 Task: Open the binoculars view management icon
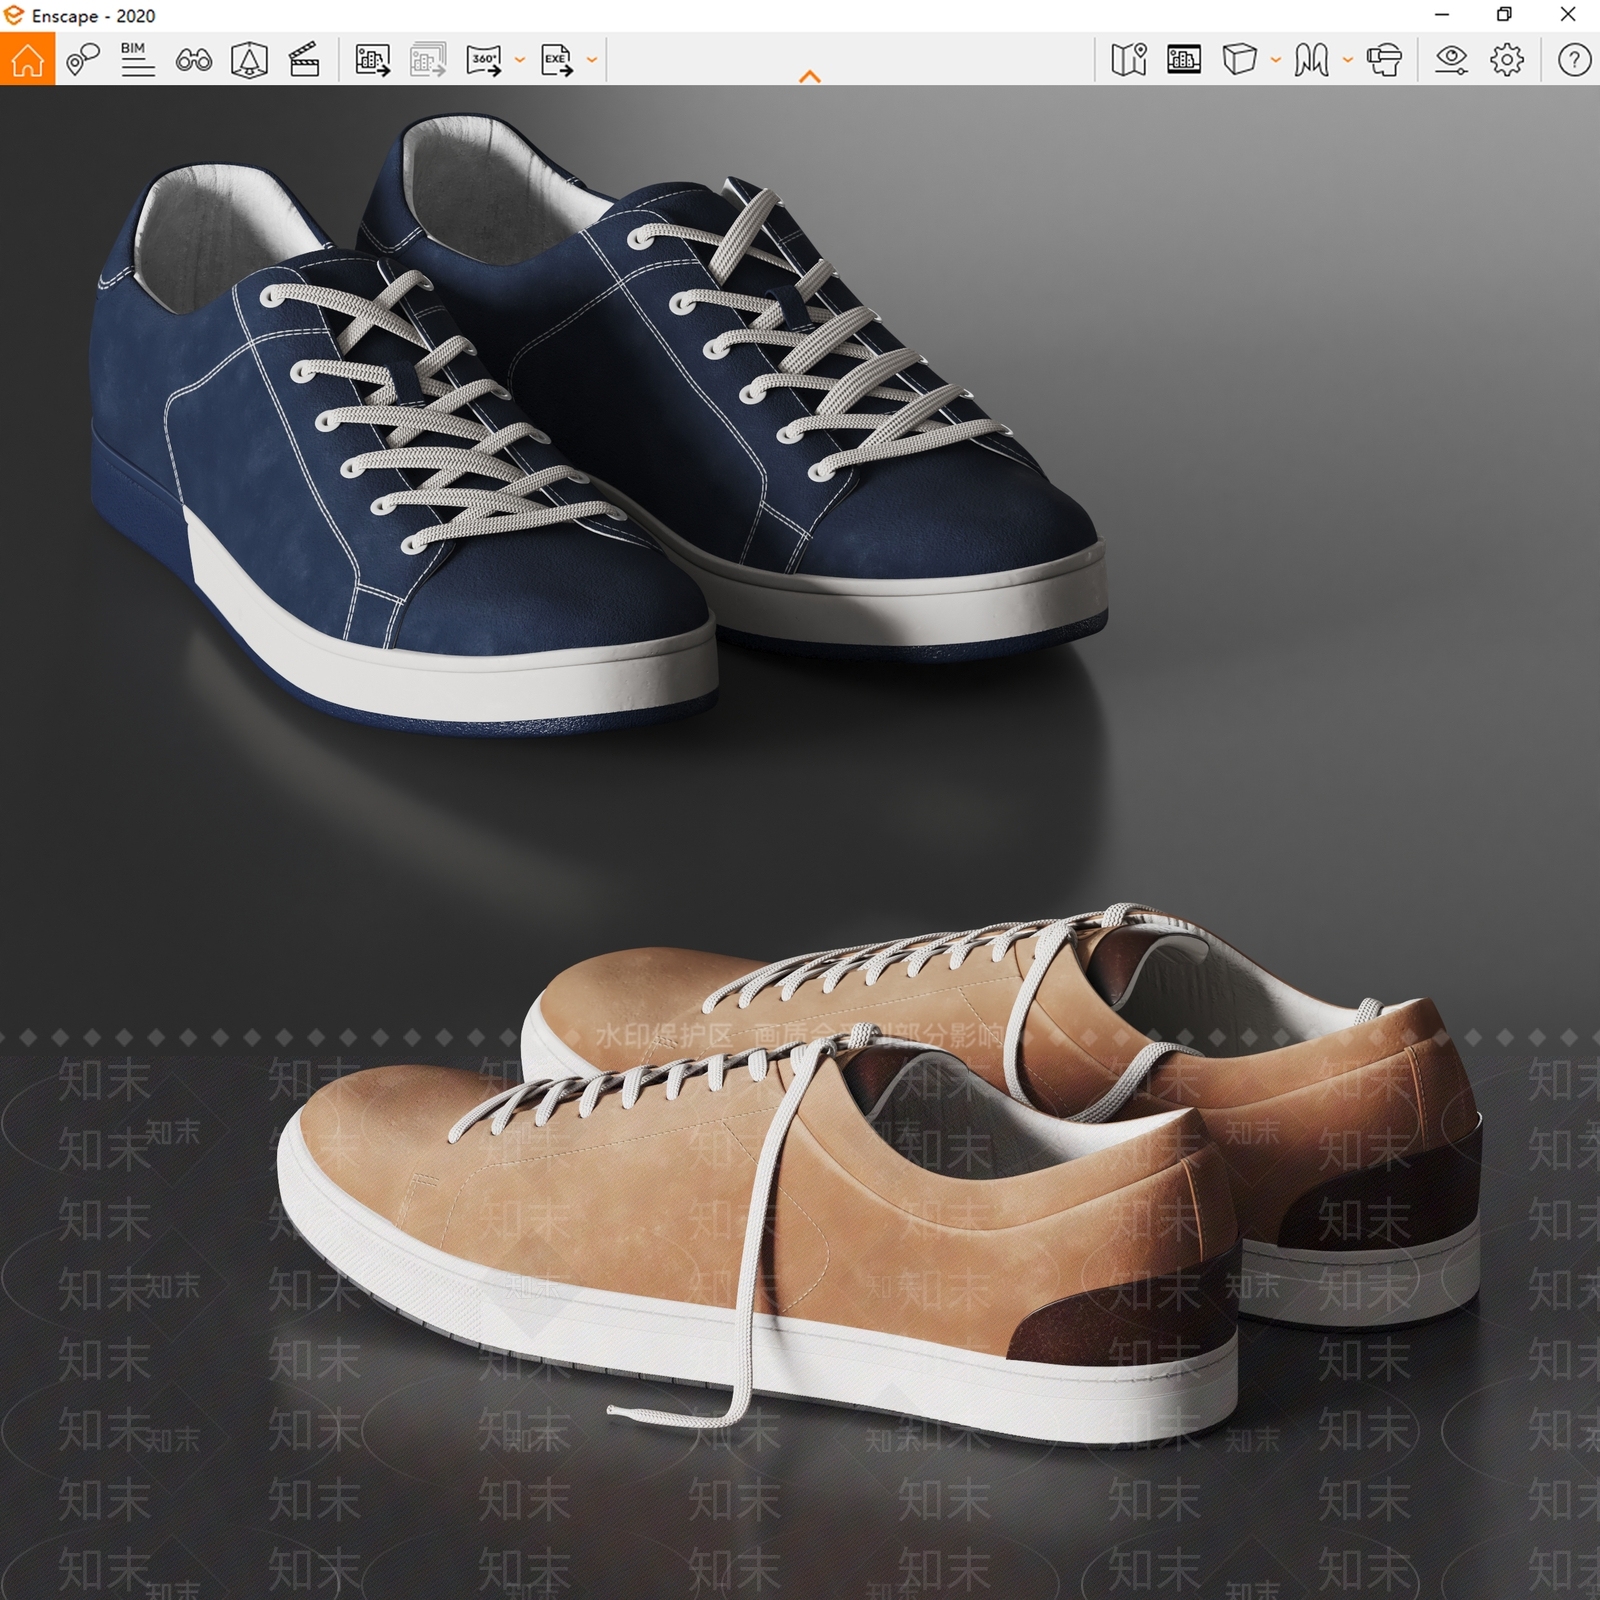point(193,61)
